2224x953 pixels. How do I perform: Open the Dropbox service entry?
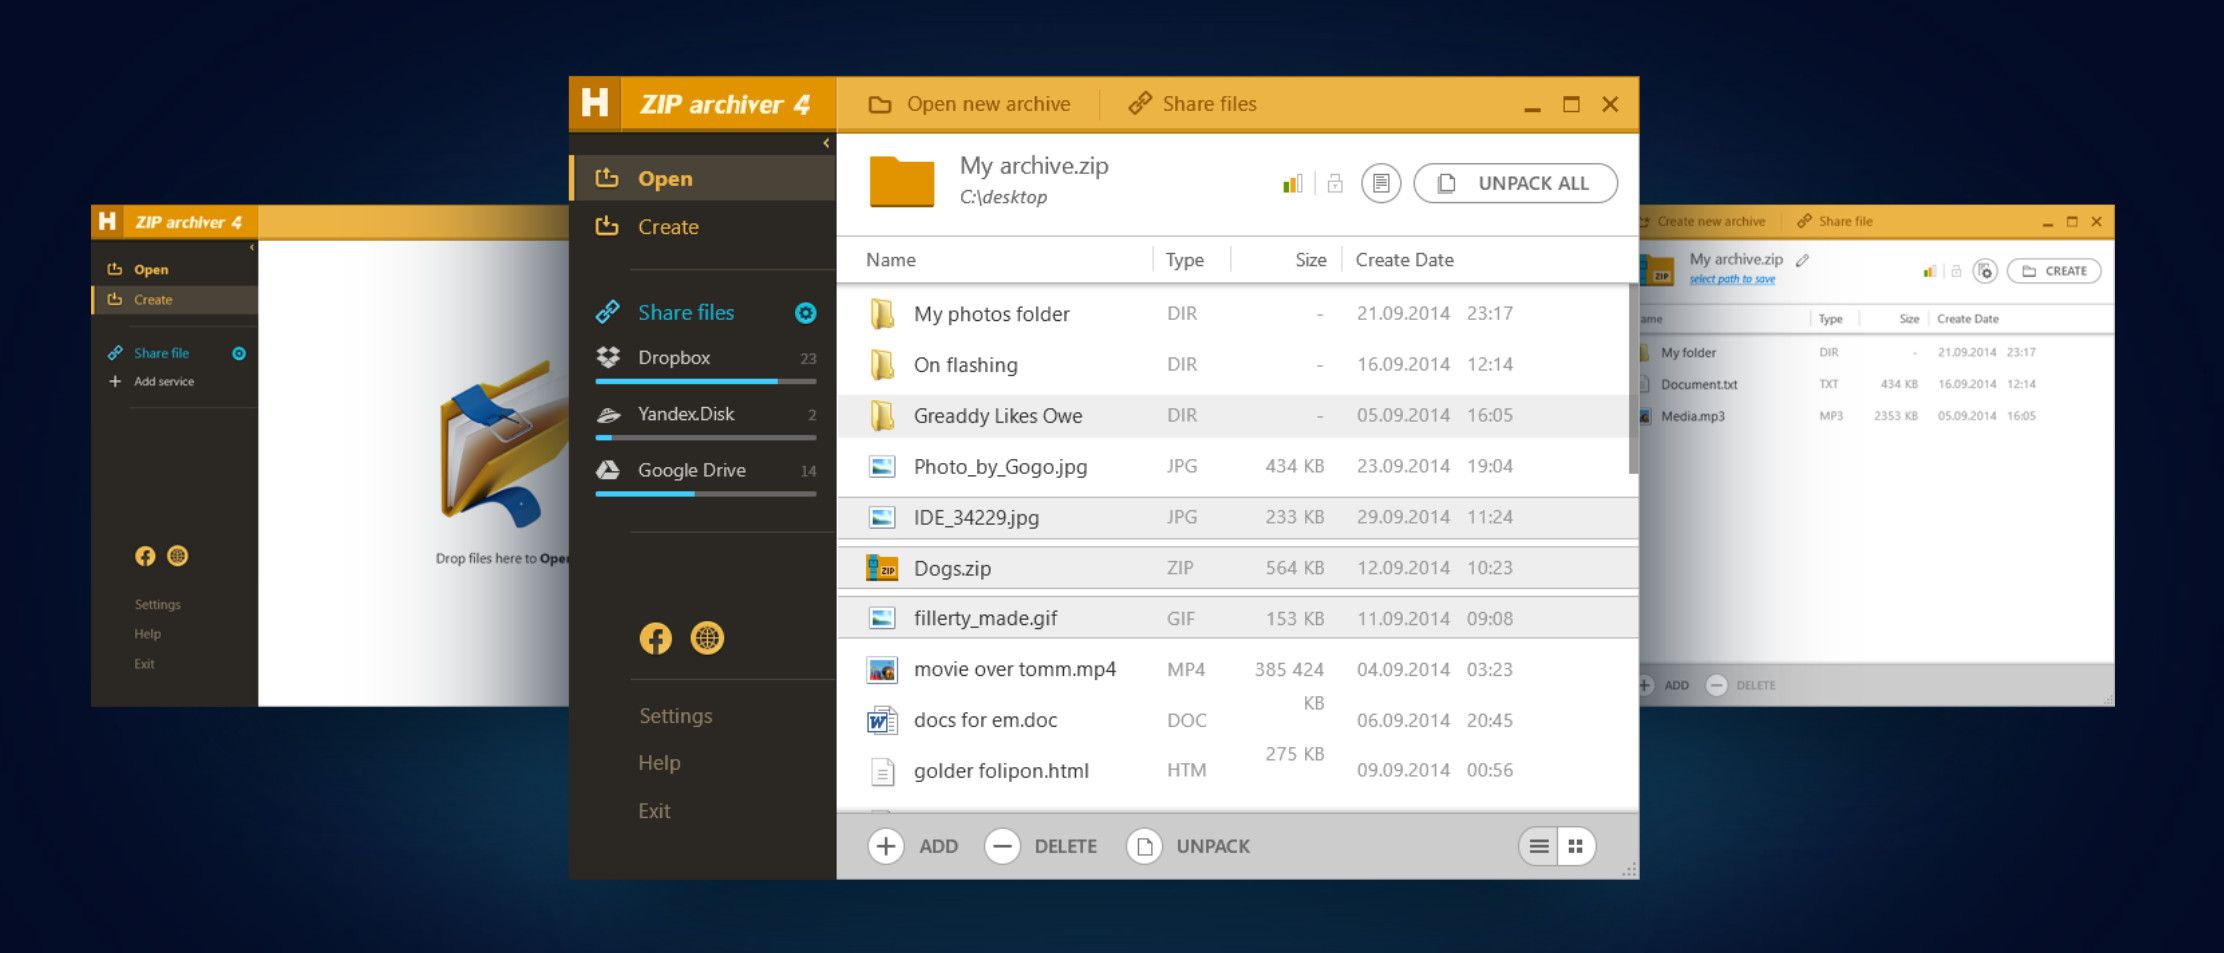705,357
